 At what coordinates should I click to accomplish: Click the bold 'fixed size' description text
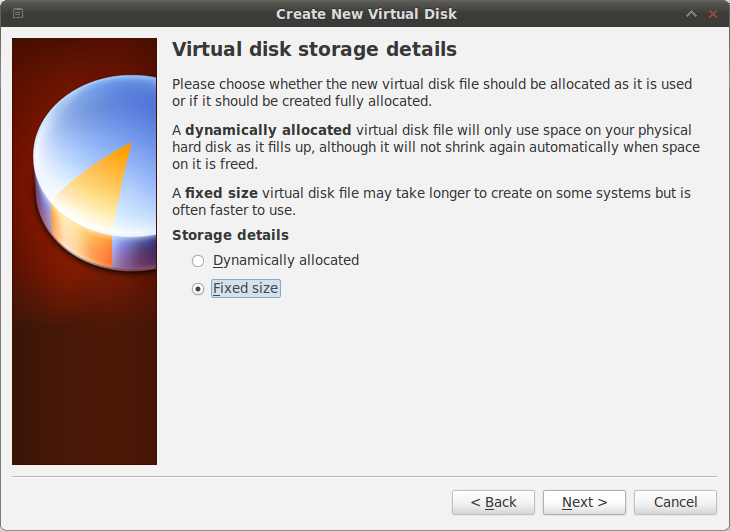(221, 193)
